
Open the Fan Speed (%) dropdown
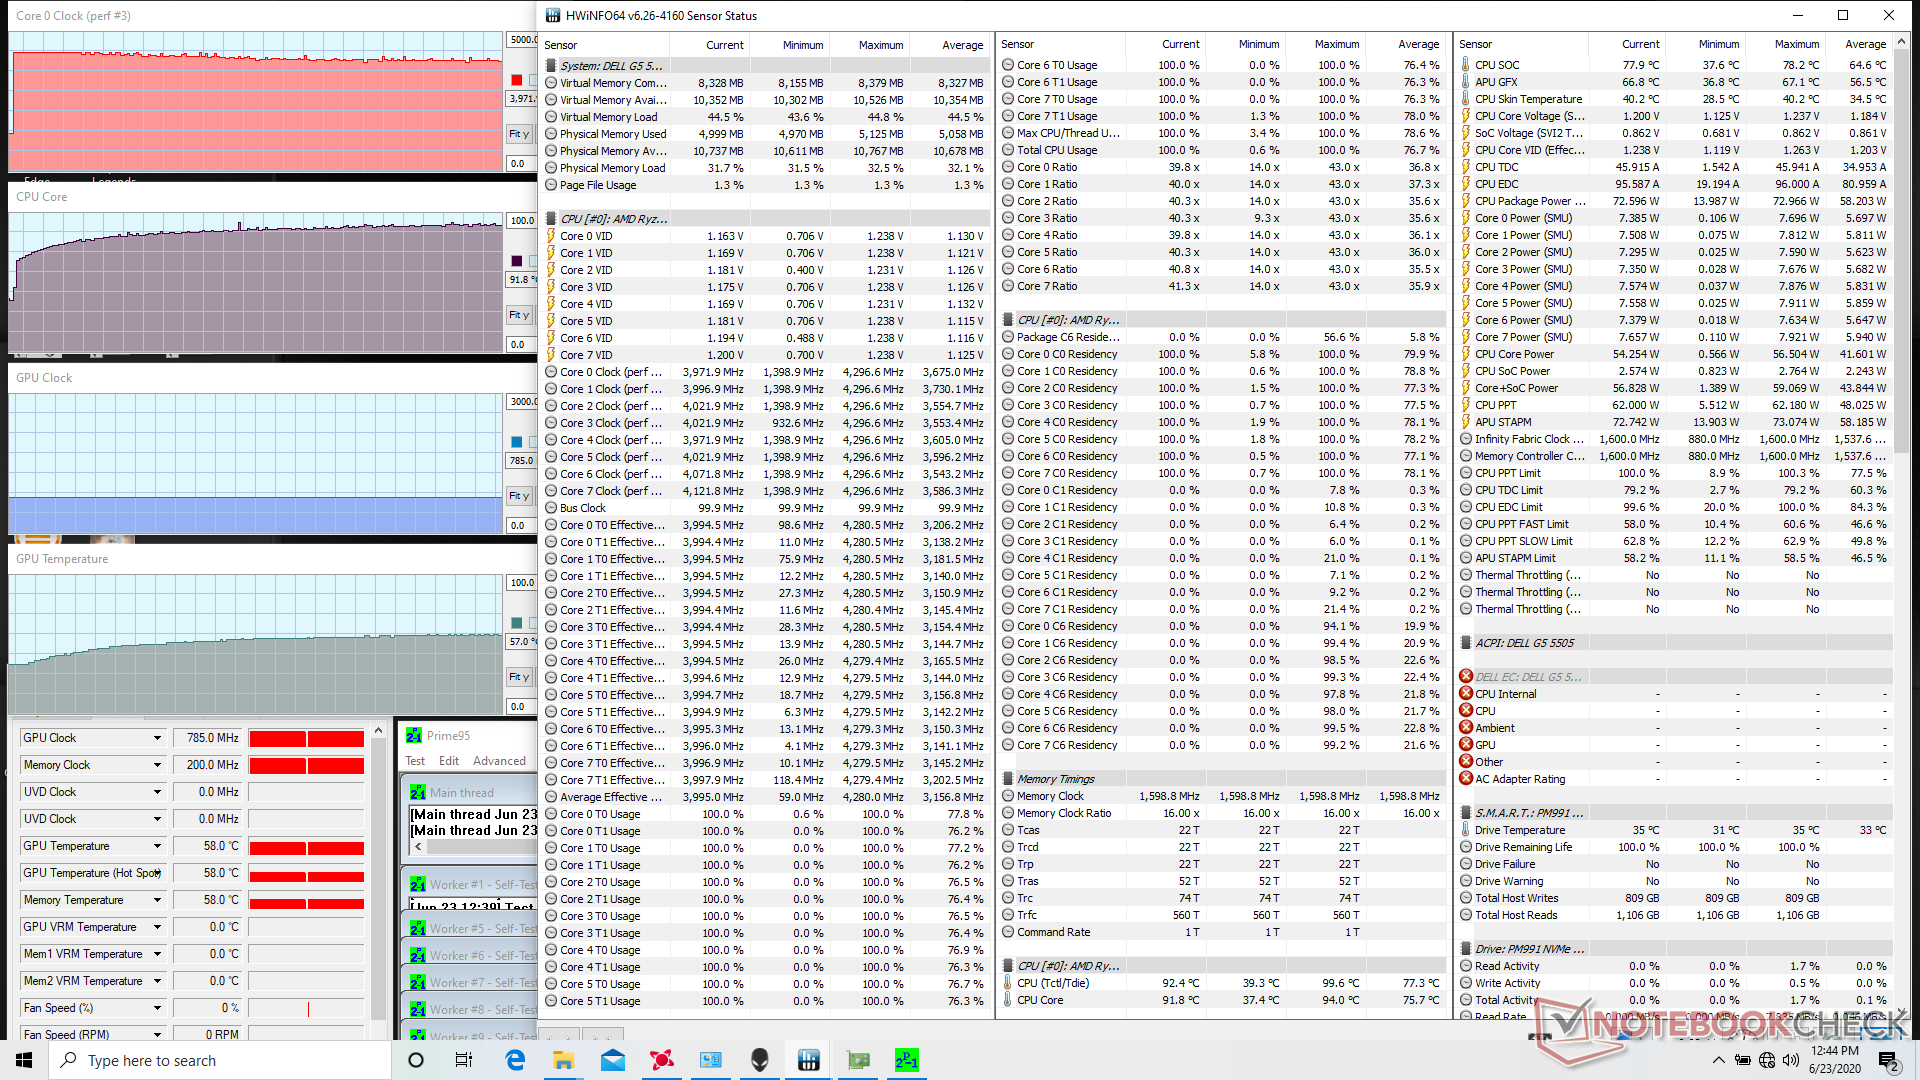point(157,1008)
